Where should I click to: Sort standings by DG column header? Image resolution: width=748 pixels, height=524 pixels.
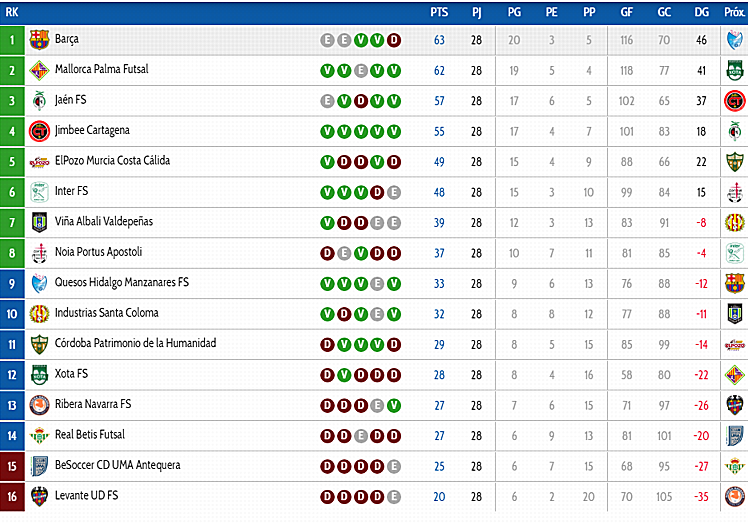[x=701, y=12]
